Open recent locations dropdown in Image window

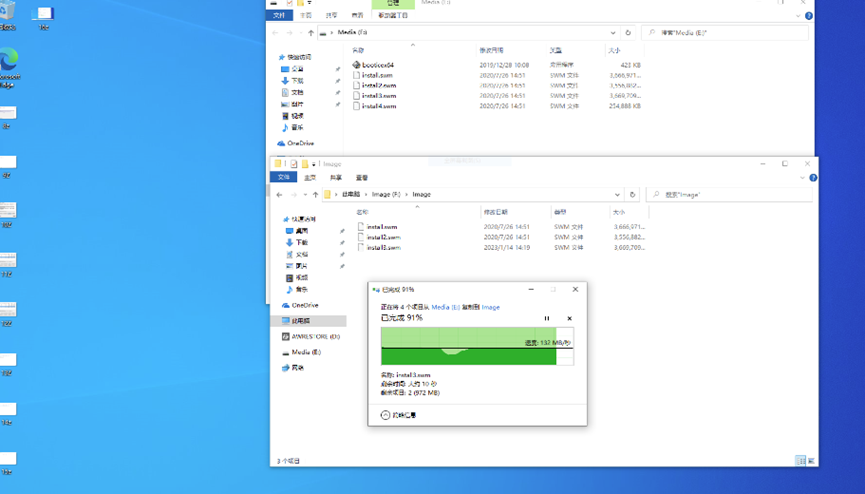click(x=305, y=195)
